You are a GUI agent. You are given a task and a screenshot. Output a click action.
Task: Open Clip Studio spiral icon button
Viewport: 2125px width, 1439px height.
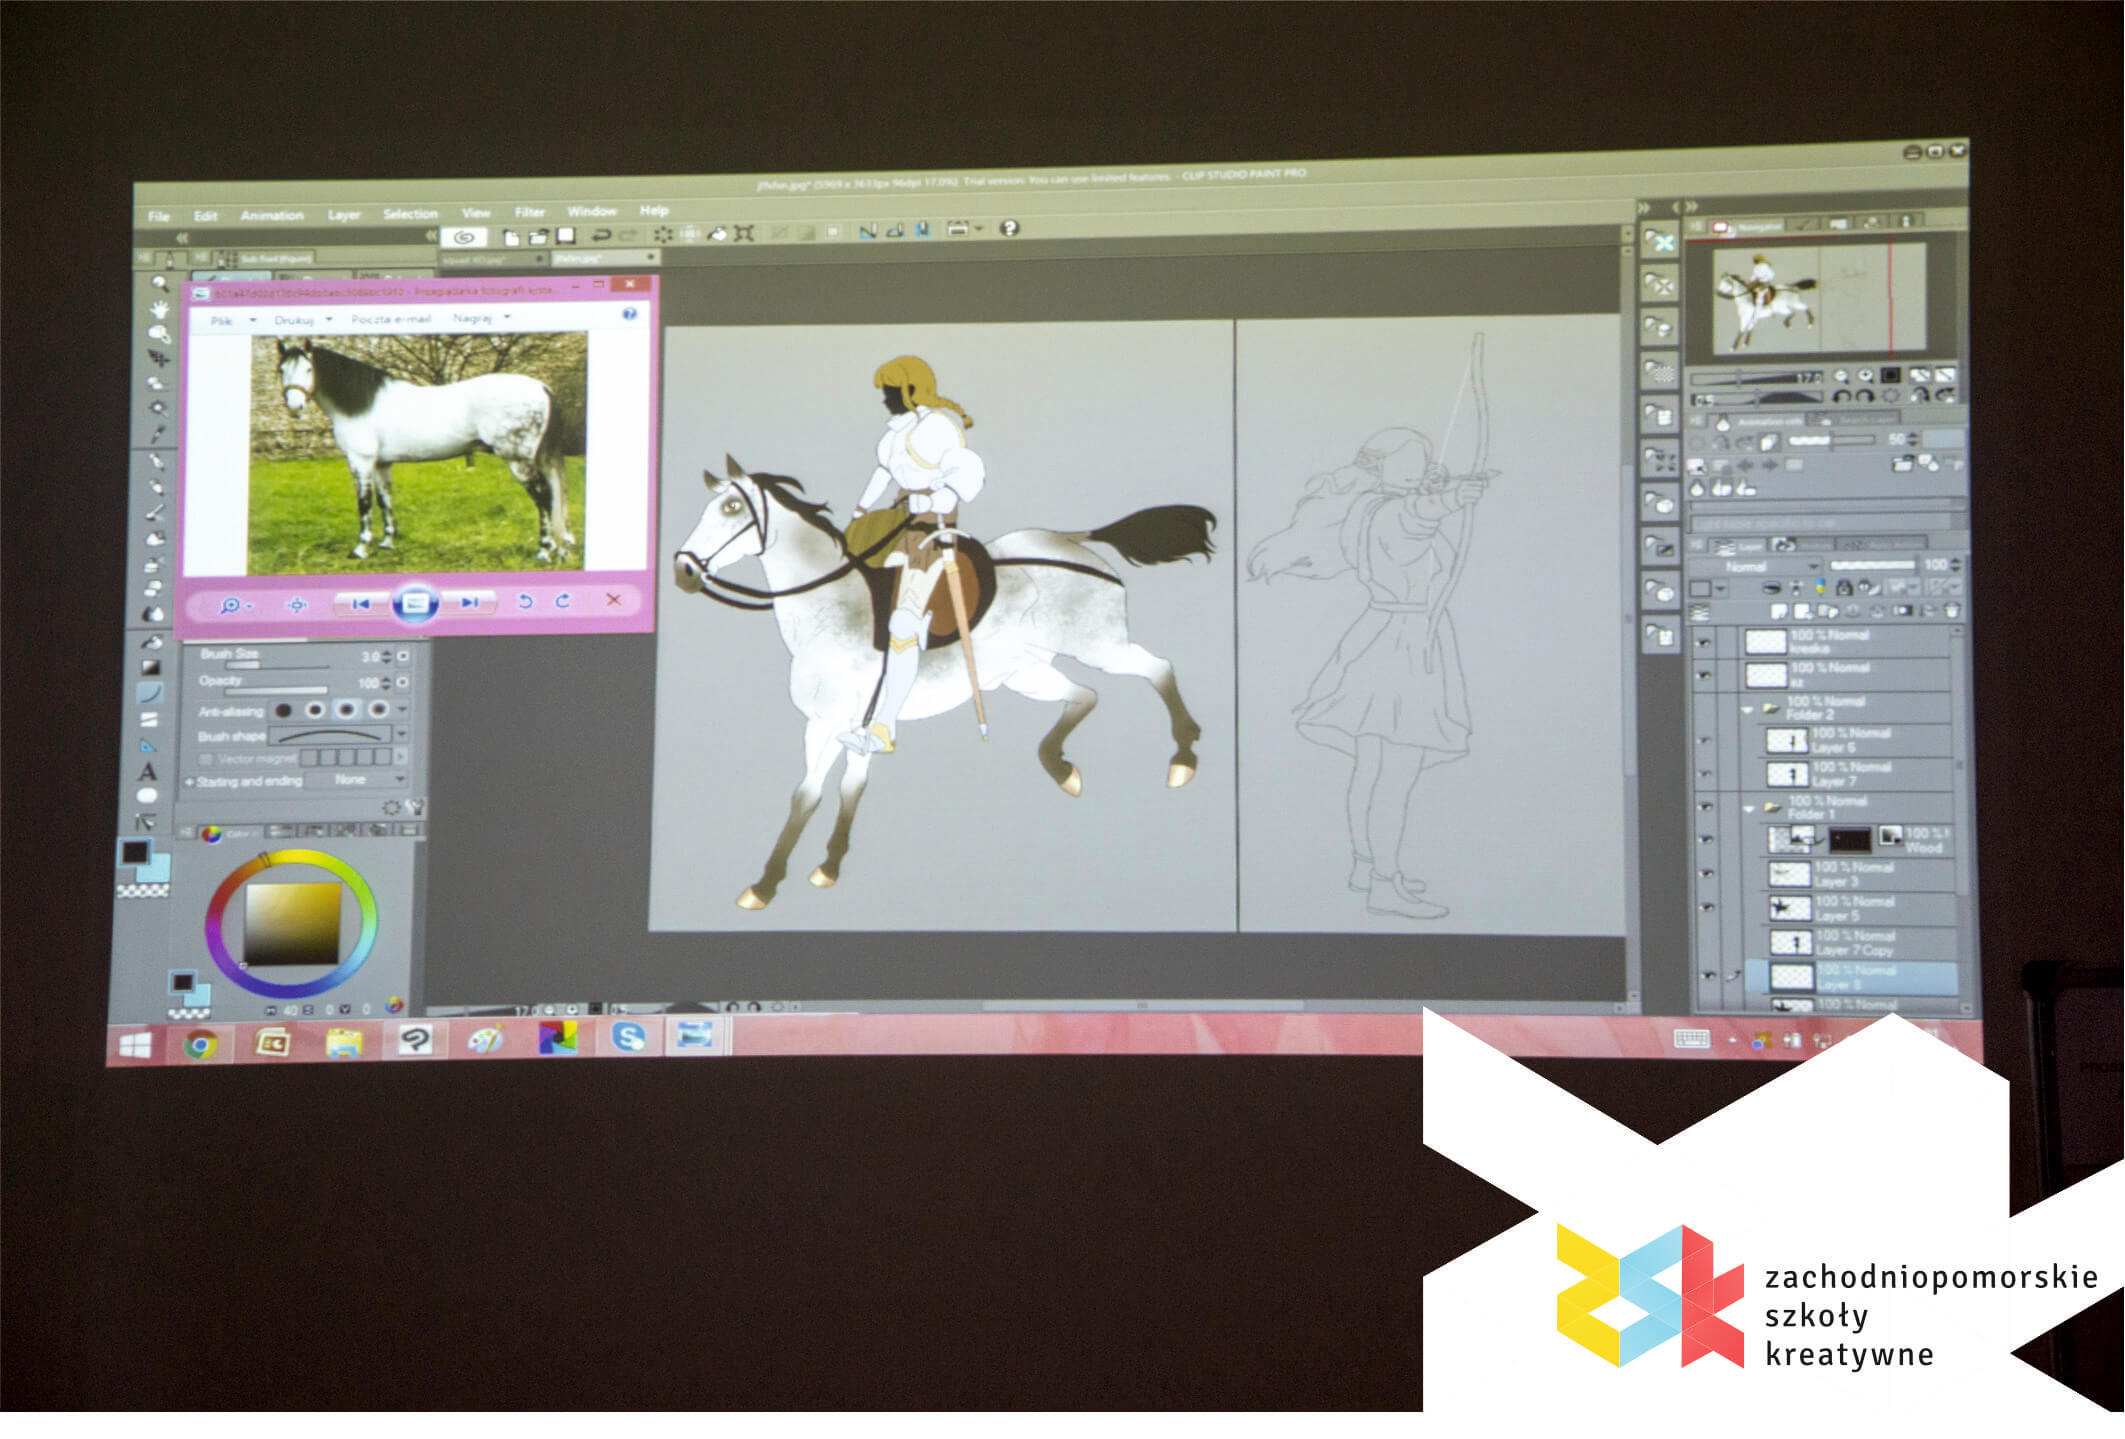[x=463, y=237]
